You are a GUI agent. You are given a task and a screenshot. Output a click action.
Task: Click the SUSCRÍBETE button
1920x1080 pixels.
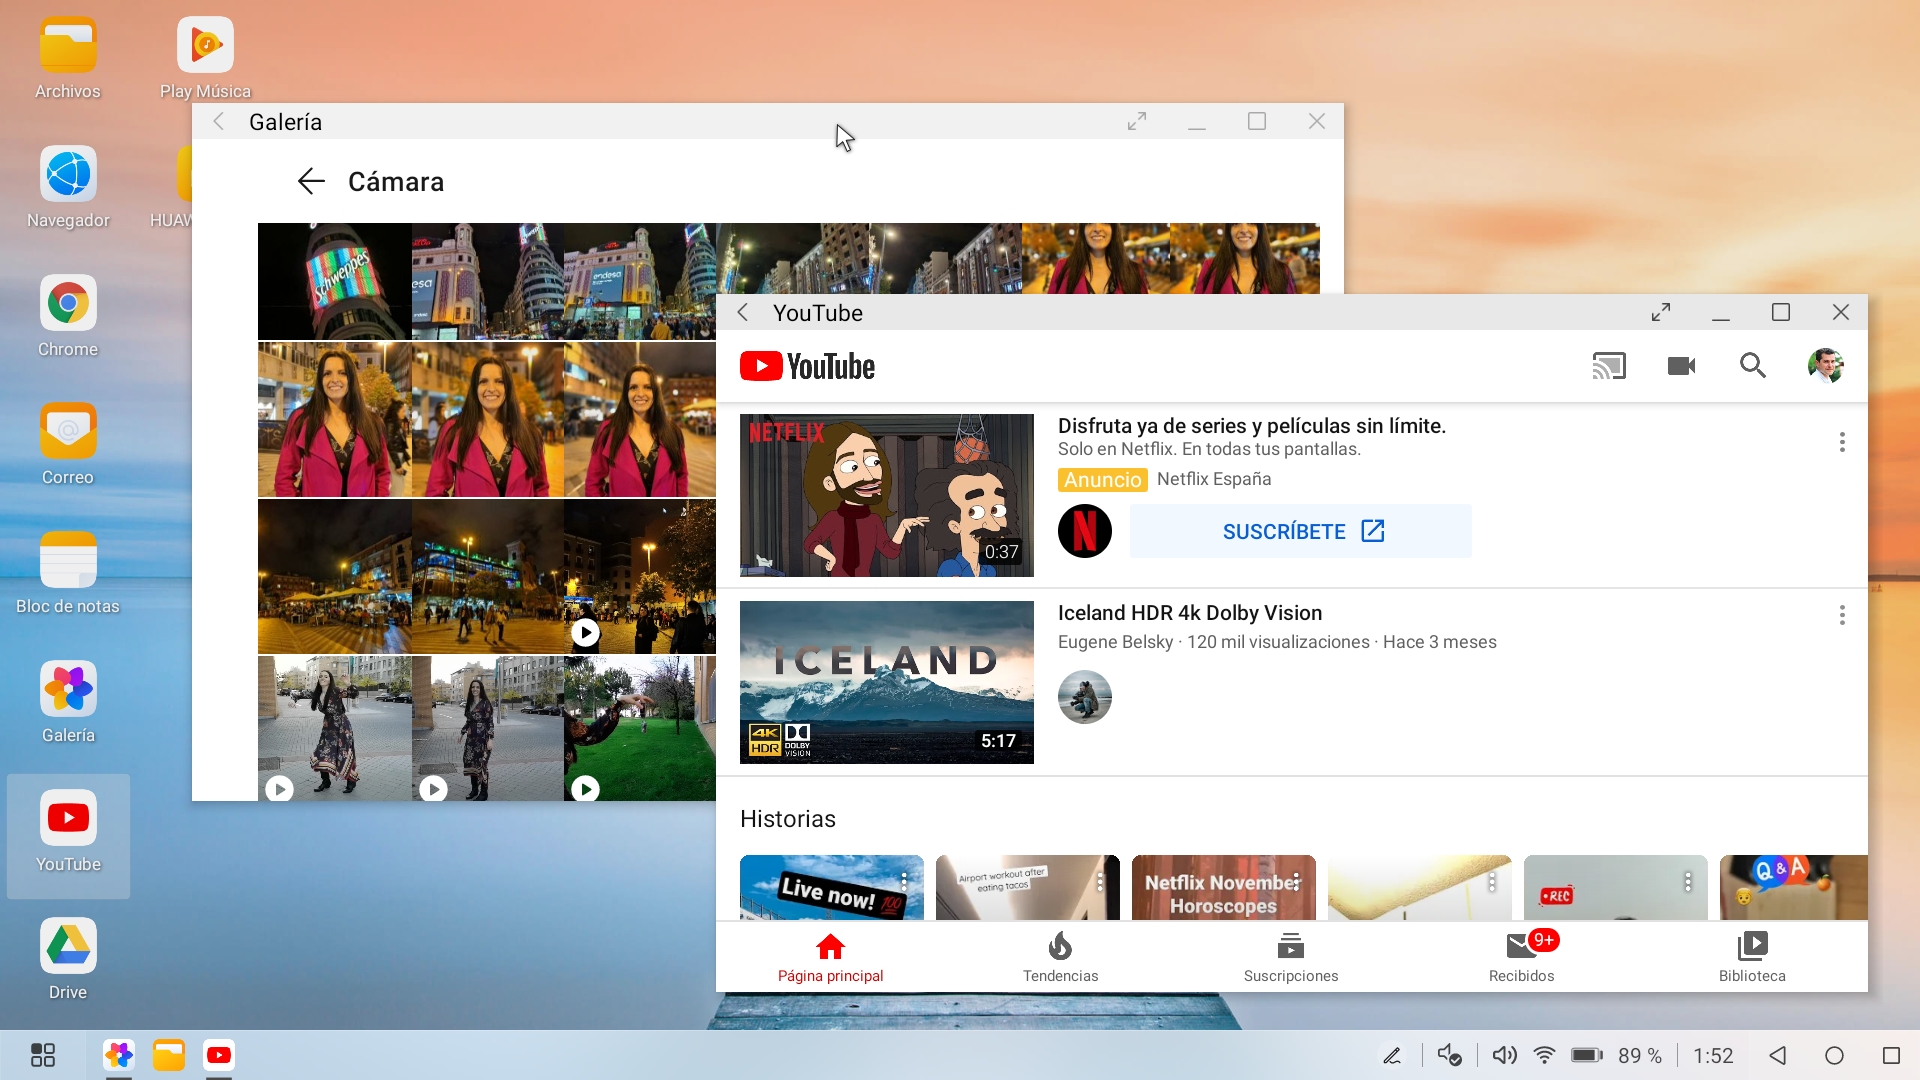pyautogui.click(x=1300, y=531)
